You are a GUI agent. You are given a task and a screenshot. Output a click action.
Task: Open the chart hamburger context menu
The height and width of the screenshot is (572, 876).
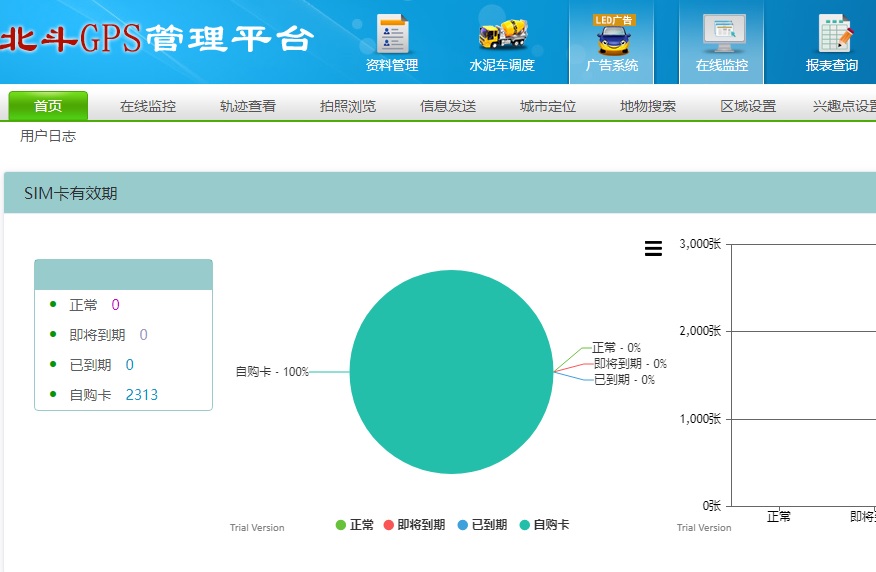[653, 249]
